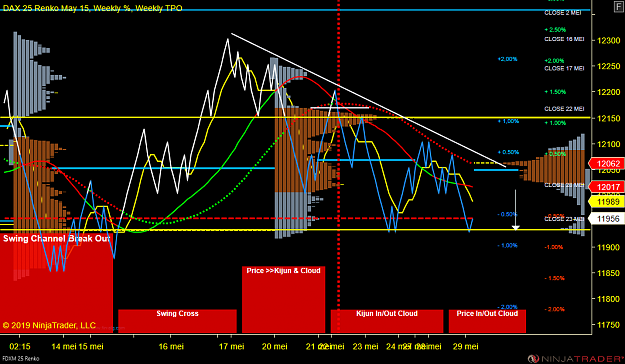Click 11800 on the price axis
The image size is (625, 364).
609,299
